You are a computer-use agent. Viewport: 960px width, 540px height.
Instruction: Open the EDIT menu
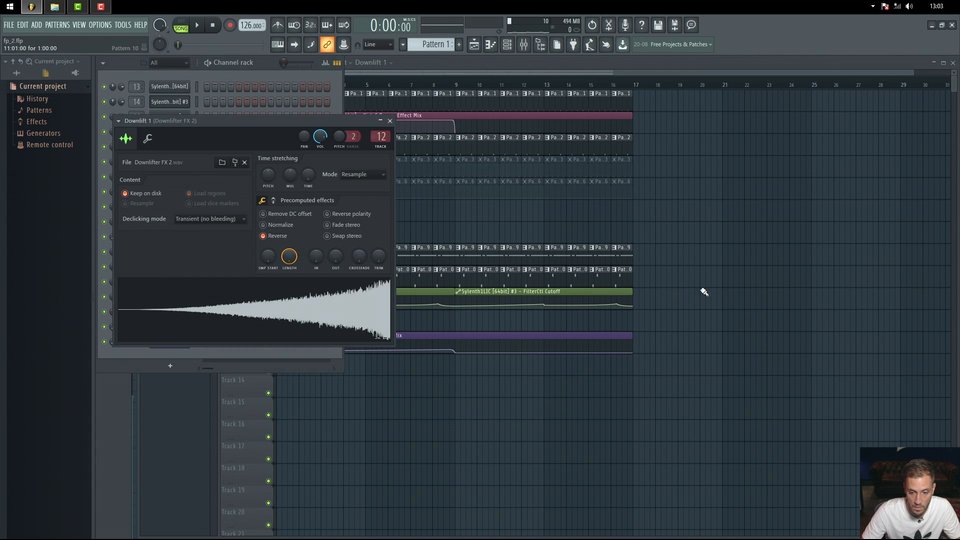click(23, 25)
